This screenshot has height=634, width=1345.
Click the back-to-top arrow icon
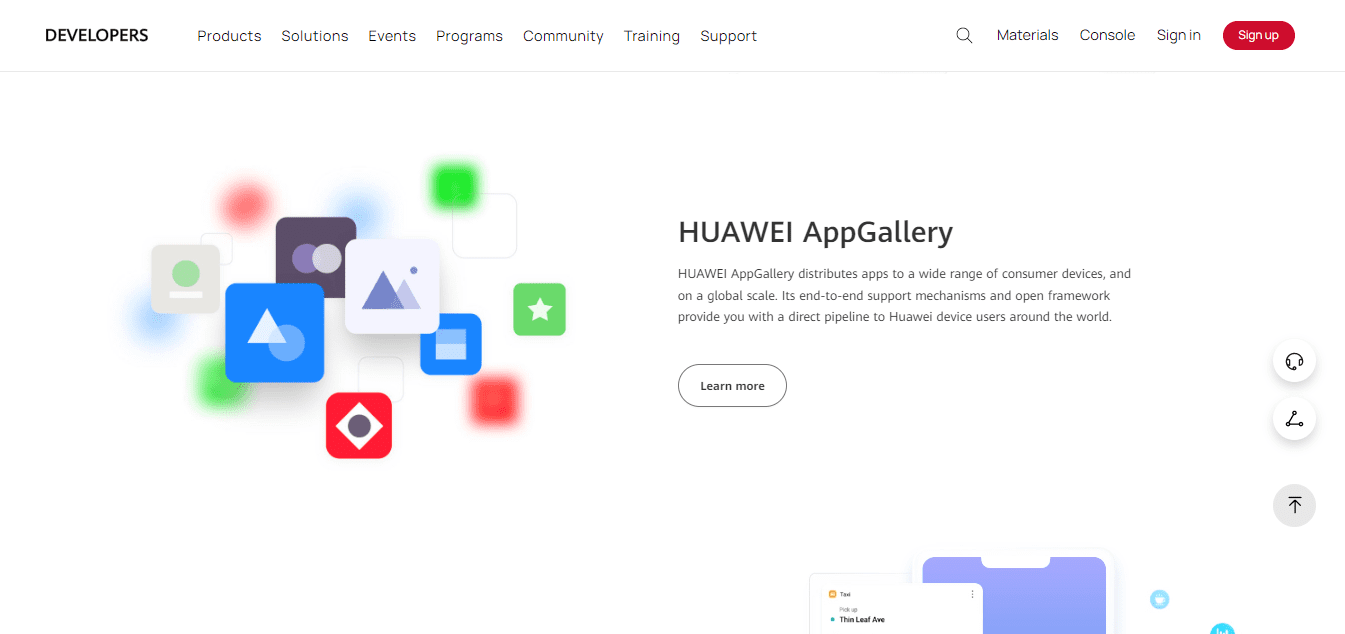pos(1294,505)
